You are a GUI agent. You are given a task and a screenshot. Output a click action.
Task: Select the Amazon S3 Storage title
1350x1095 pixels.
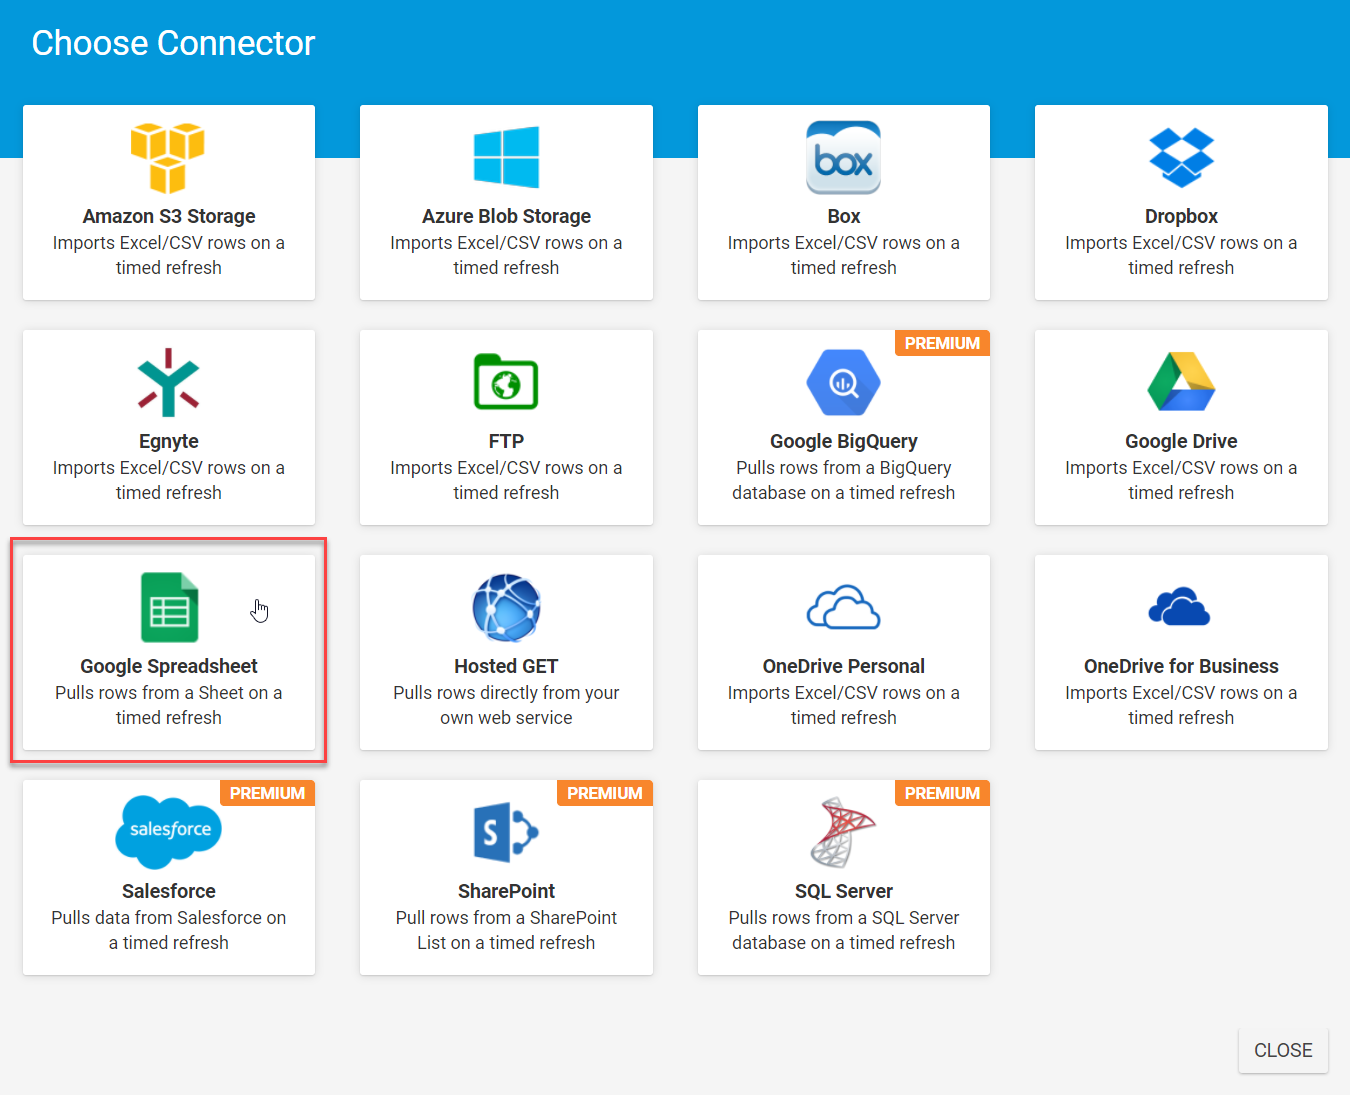pos(169,216)
